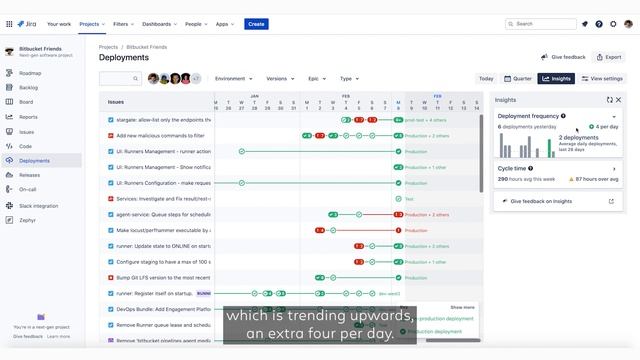Open the external link icon for insights feedback
The width and height of the screenshot is (640, 360).
click(x=611, y=201)
